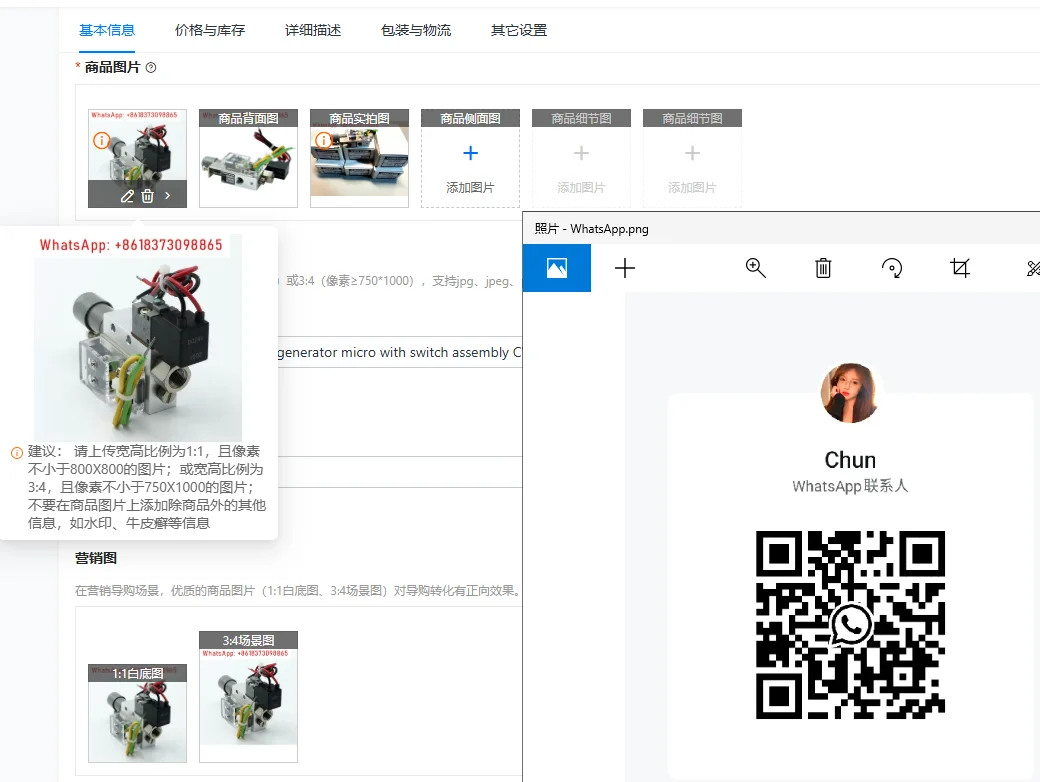Click the 1:1白底图 marketing image

point(137,720)
